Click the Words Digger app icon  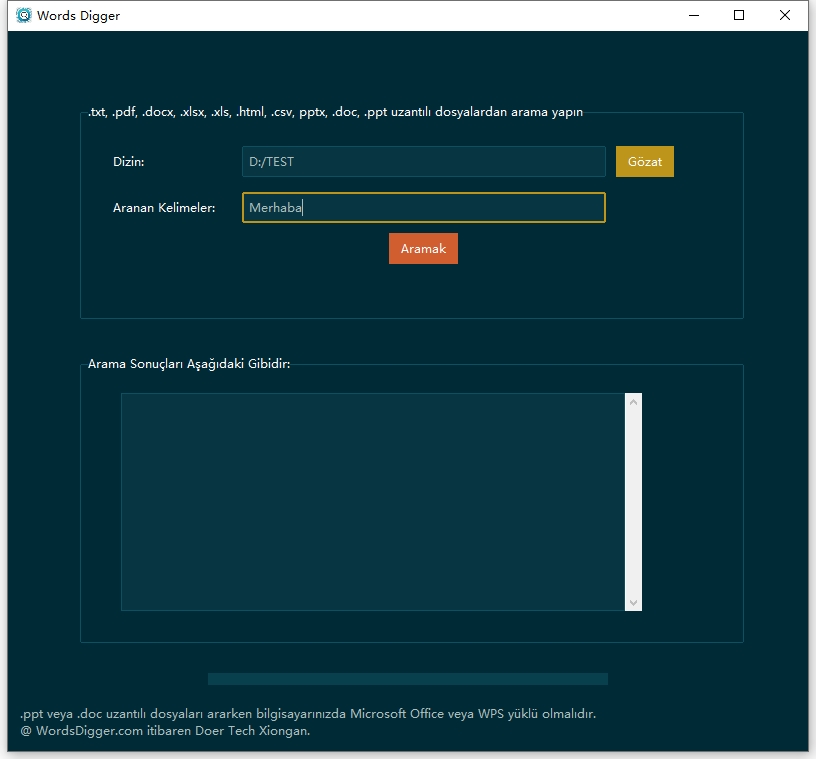pos(24,16)
